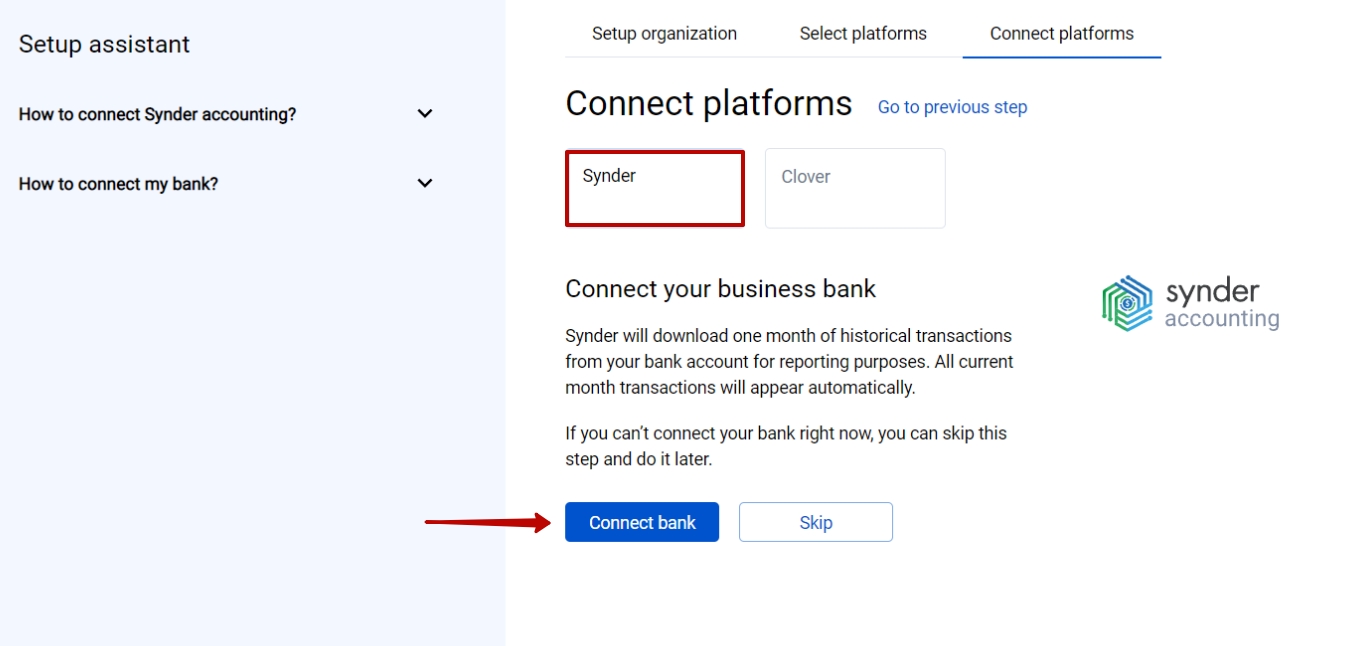Viewport: 1370px width, 646px height.
Task: Choose the Clover platform card
Action: pos(855,188)
